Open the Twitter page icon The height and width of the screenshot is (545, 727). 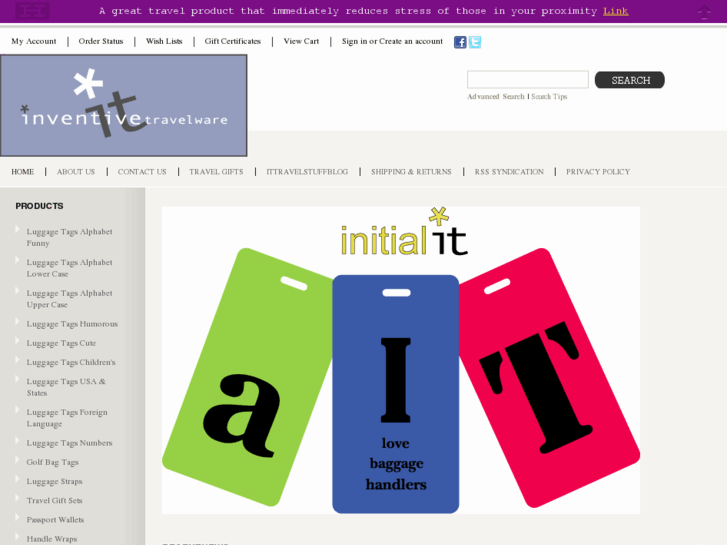[x=475, y=42]
